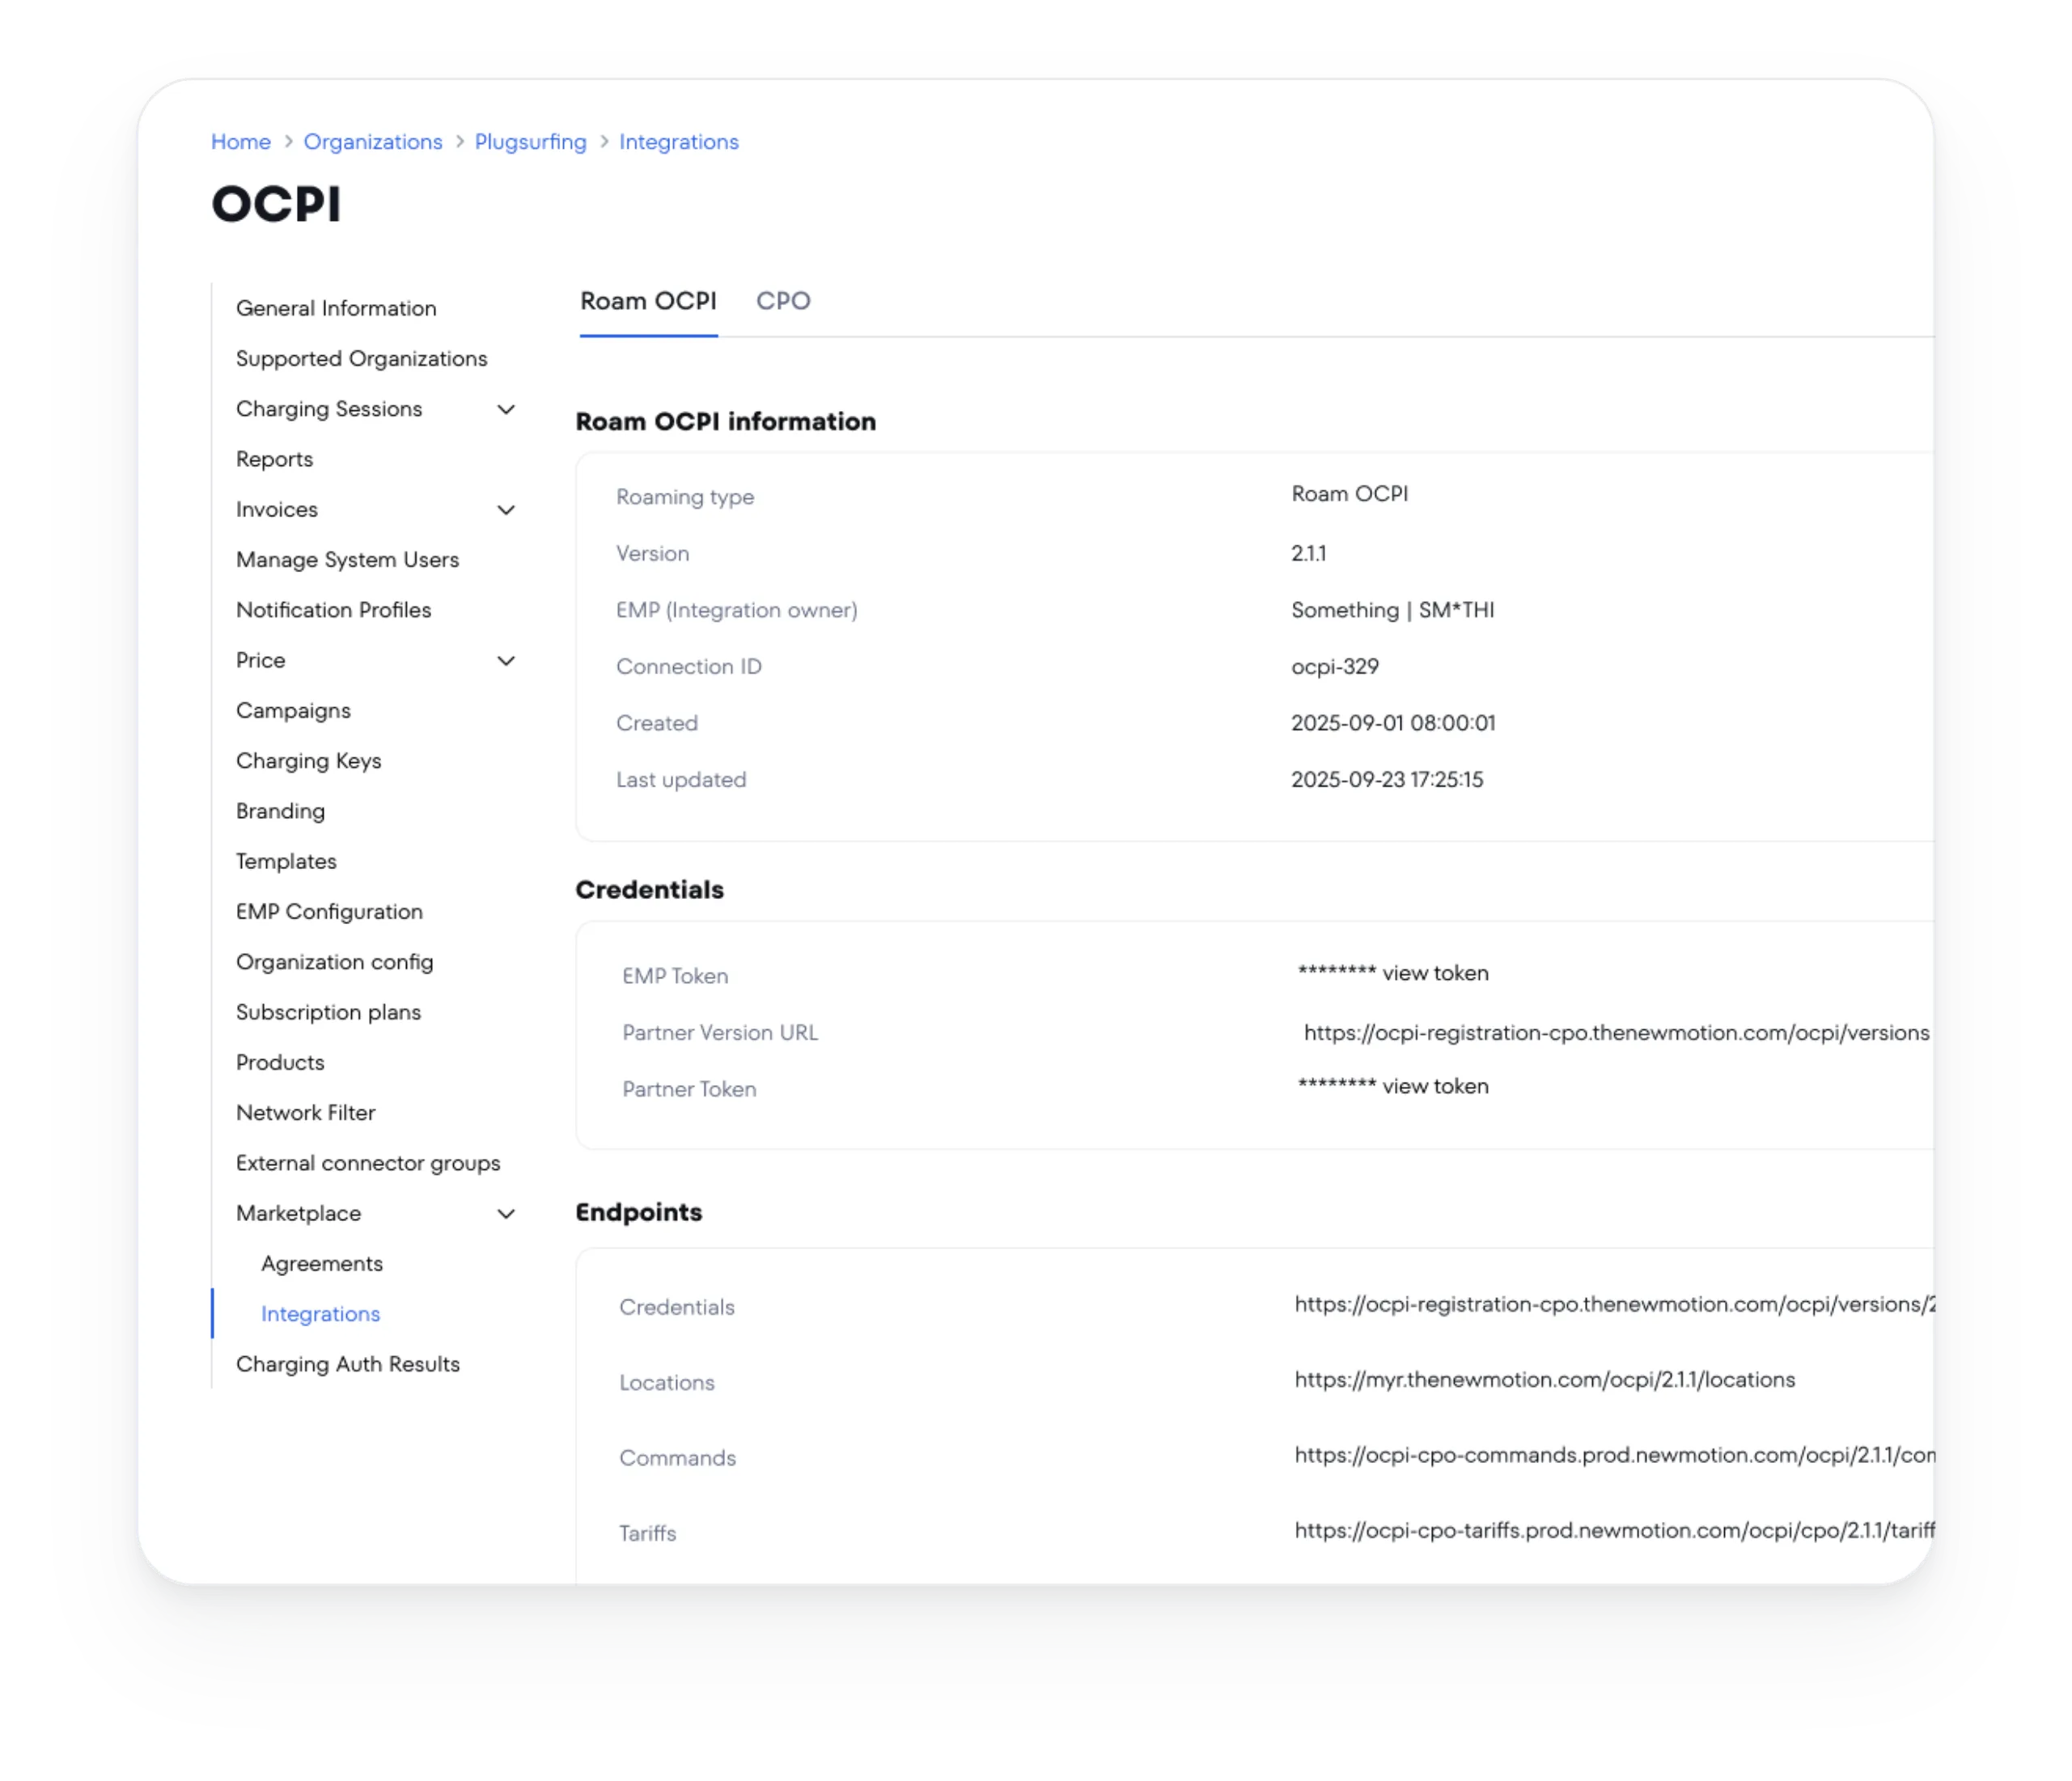This screenshot has height=1781, width=2072.
Task: Open Charging Keys in sidebar
Action: click(308, 761)
